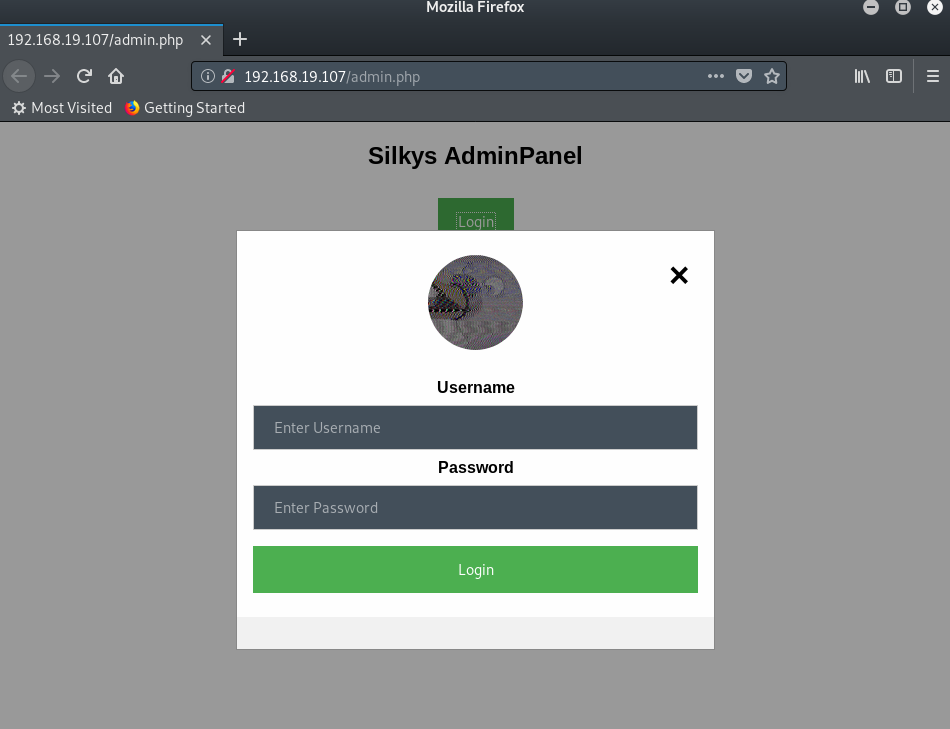Select the 192.168.19.107/admin.php tab
Screen dimensions: 950x729
(x=96, y=40)
